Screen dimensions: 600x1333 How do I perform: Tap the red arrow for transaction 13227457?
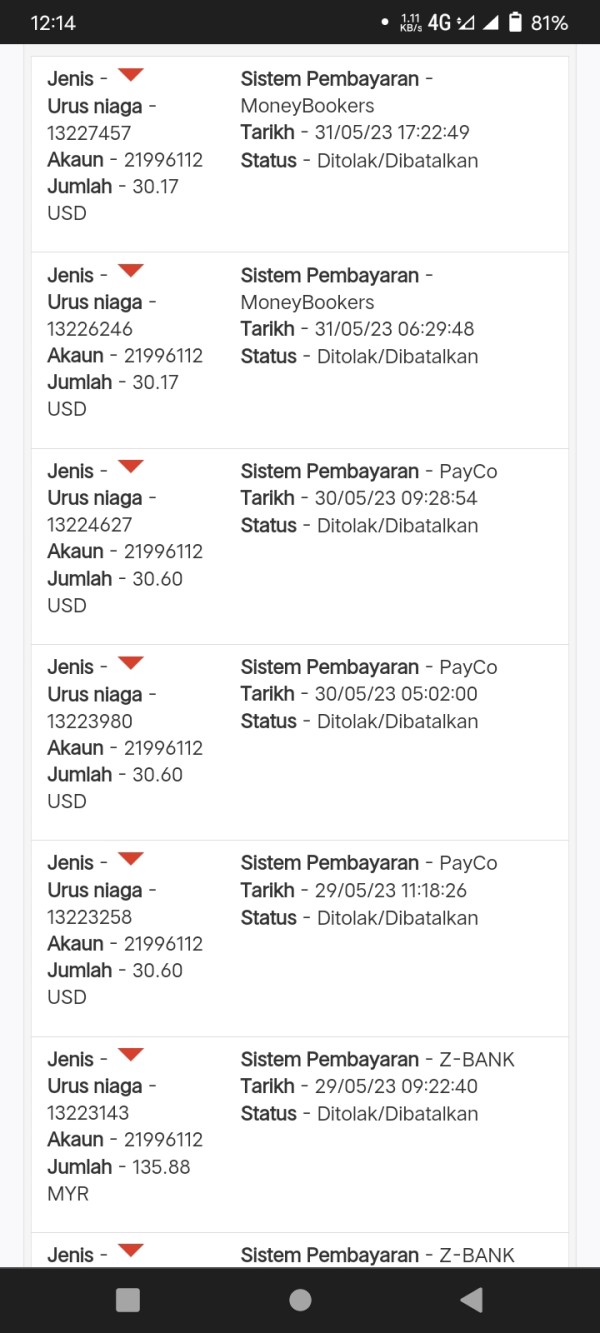tap(130, 75)
